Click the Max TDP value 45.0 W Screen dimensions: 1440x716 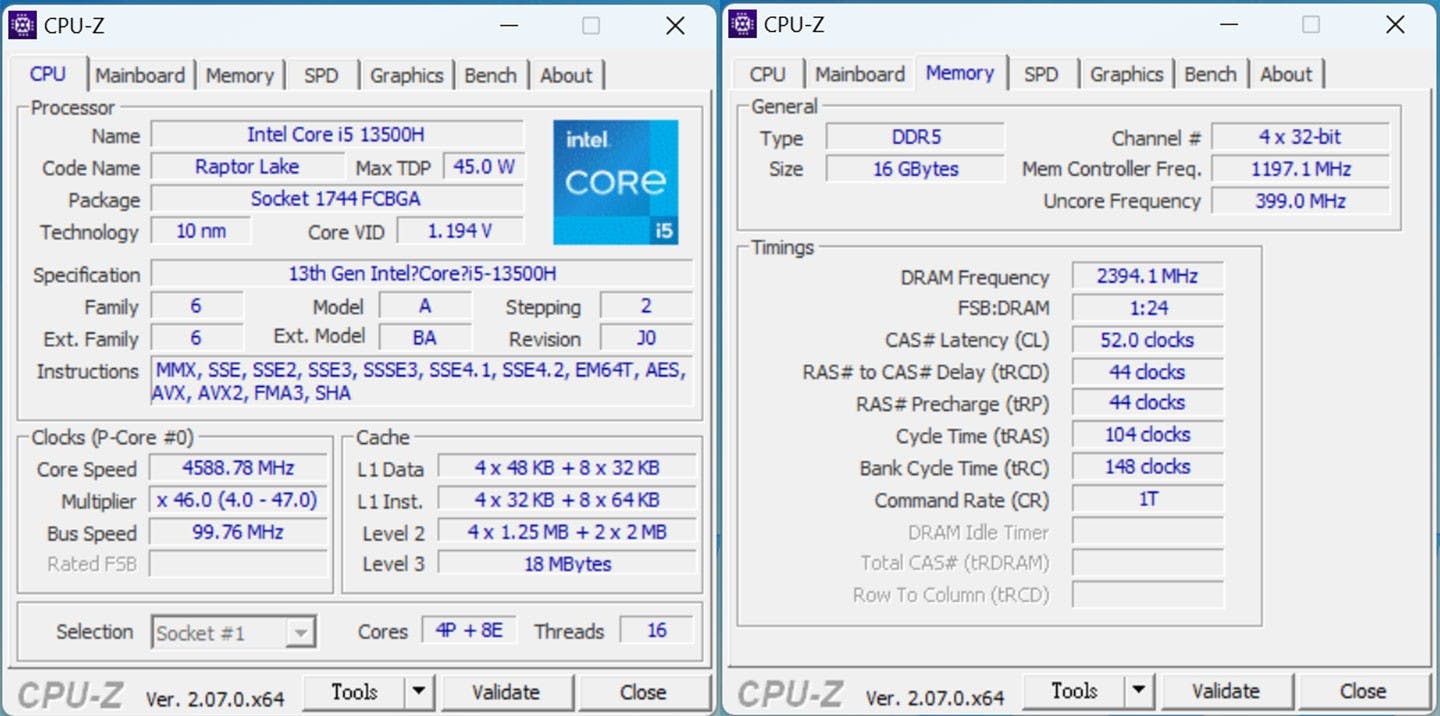coord(484,167)
